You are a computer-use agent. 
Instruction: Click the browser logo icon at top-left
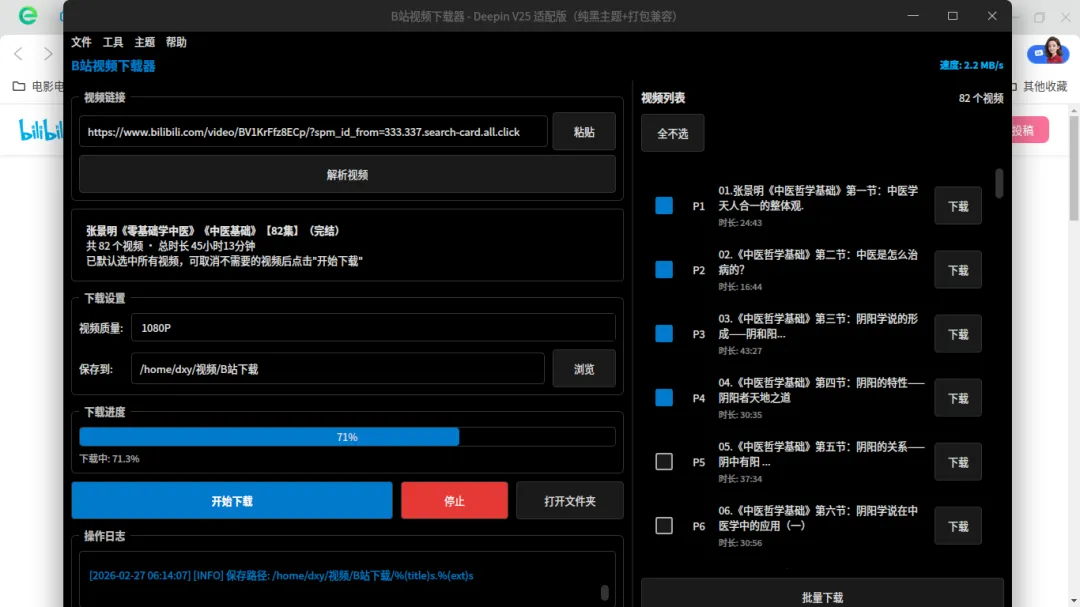coord(28,15)
